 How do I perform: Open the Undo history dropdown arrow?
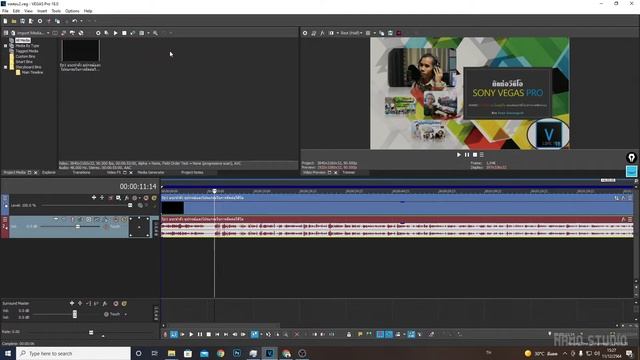click(81, 21)
